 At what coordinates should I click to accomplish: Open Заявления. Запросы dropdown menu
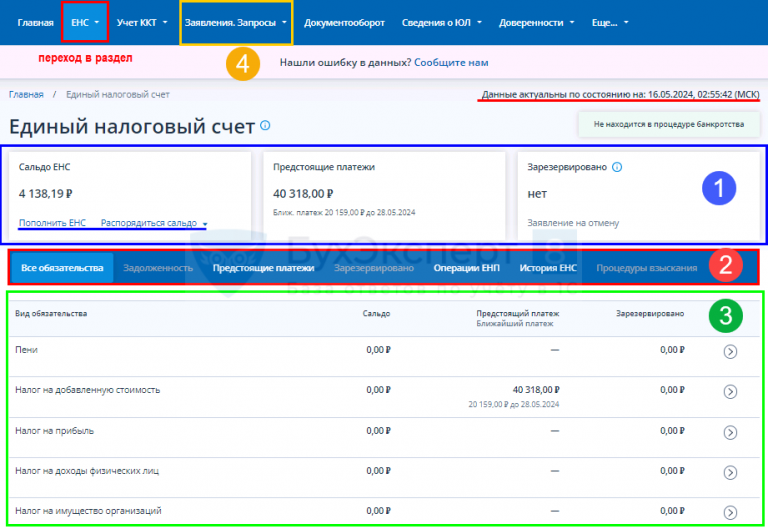point(236,23)
